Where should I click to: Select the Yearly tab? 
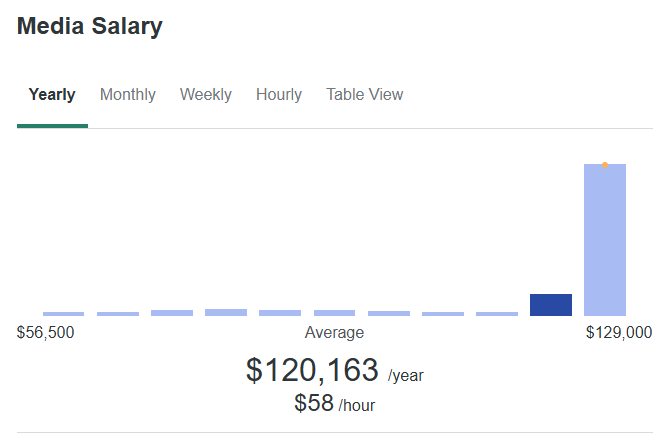pos(52,95)
